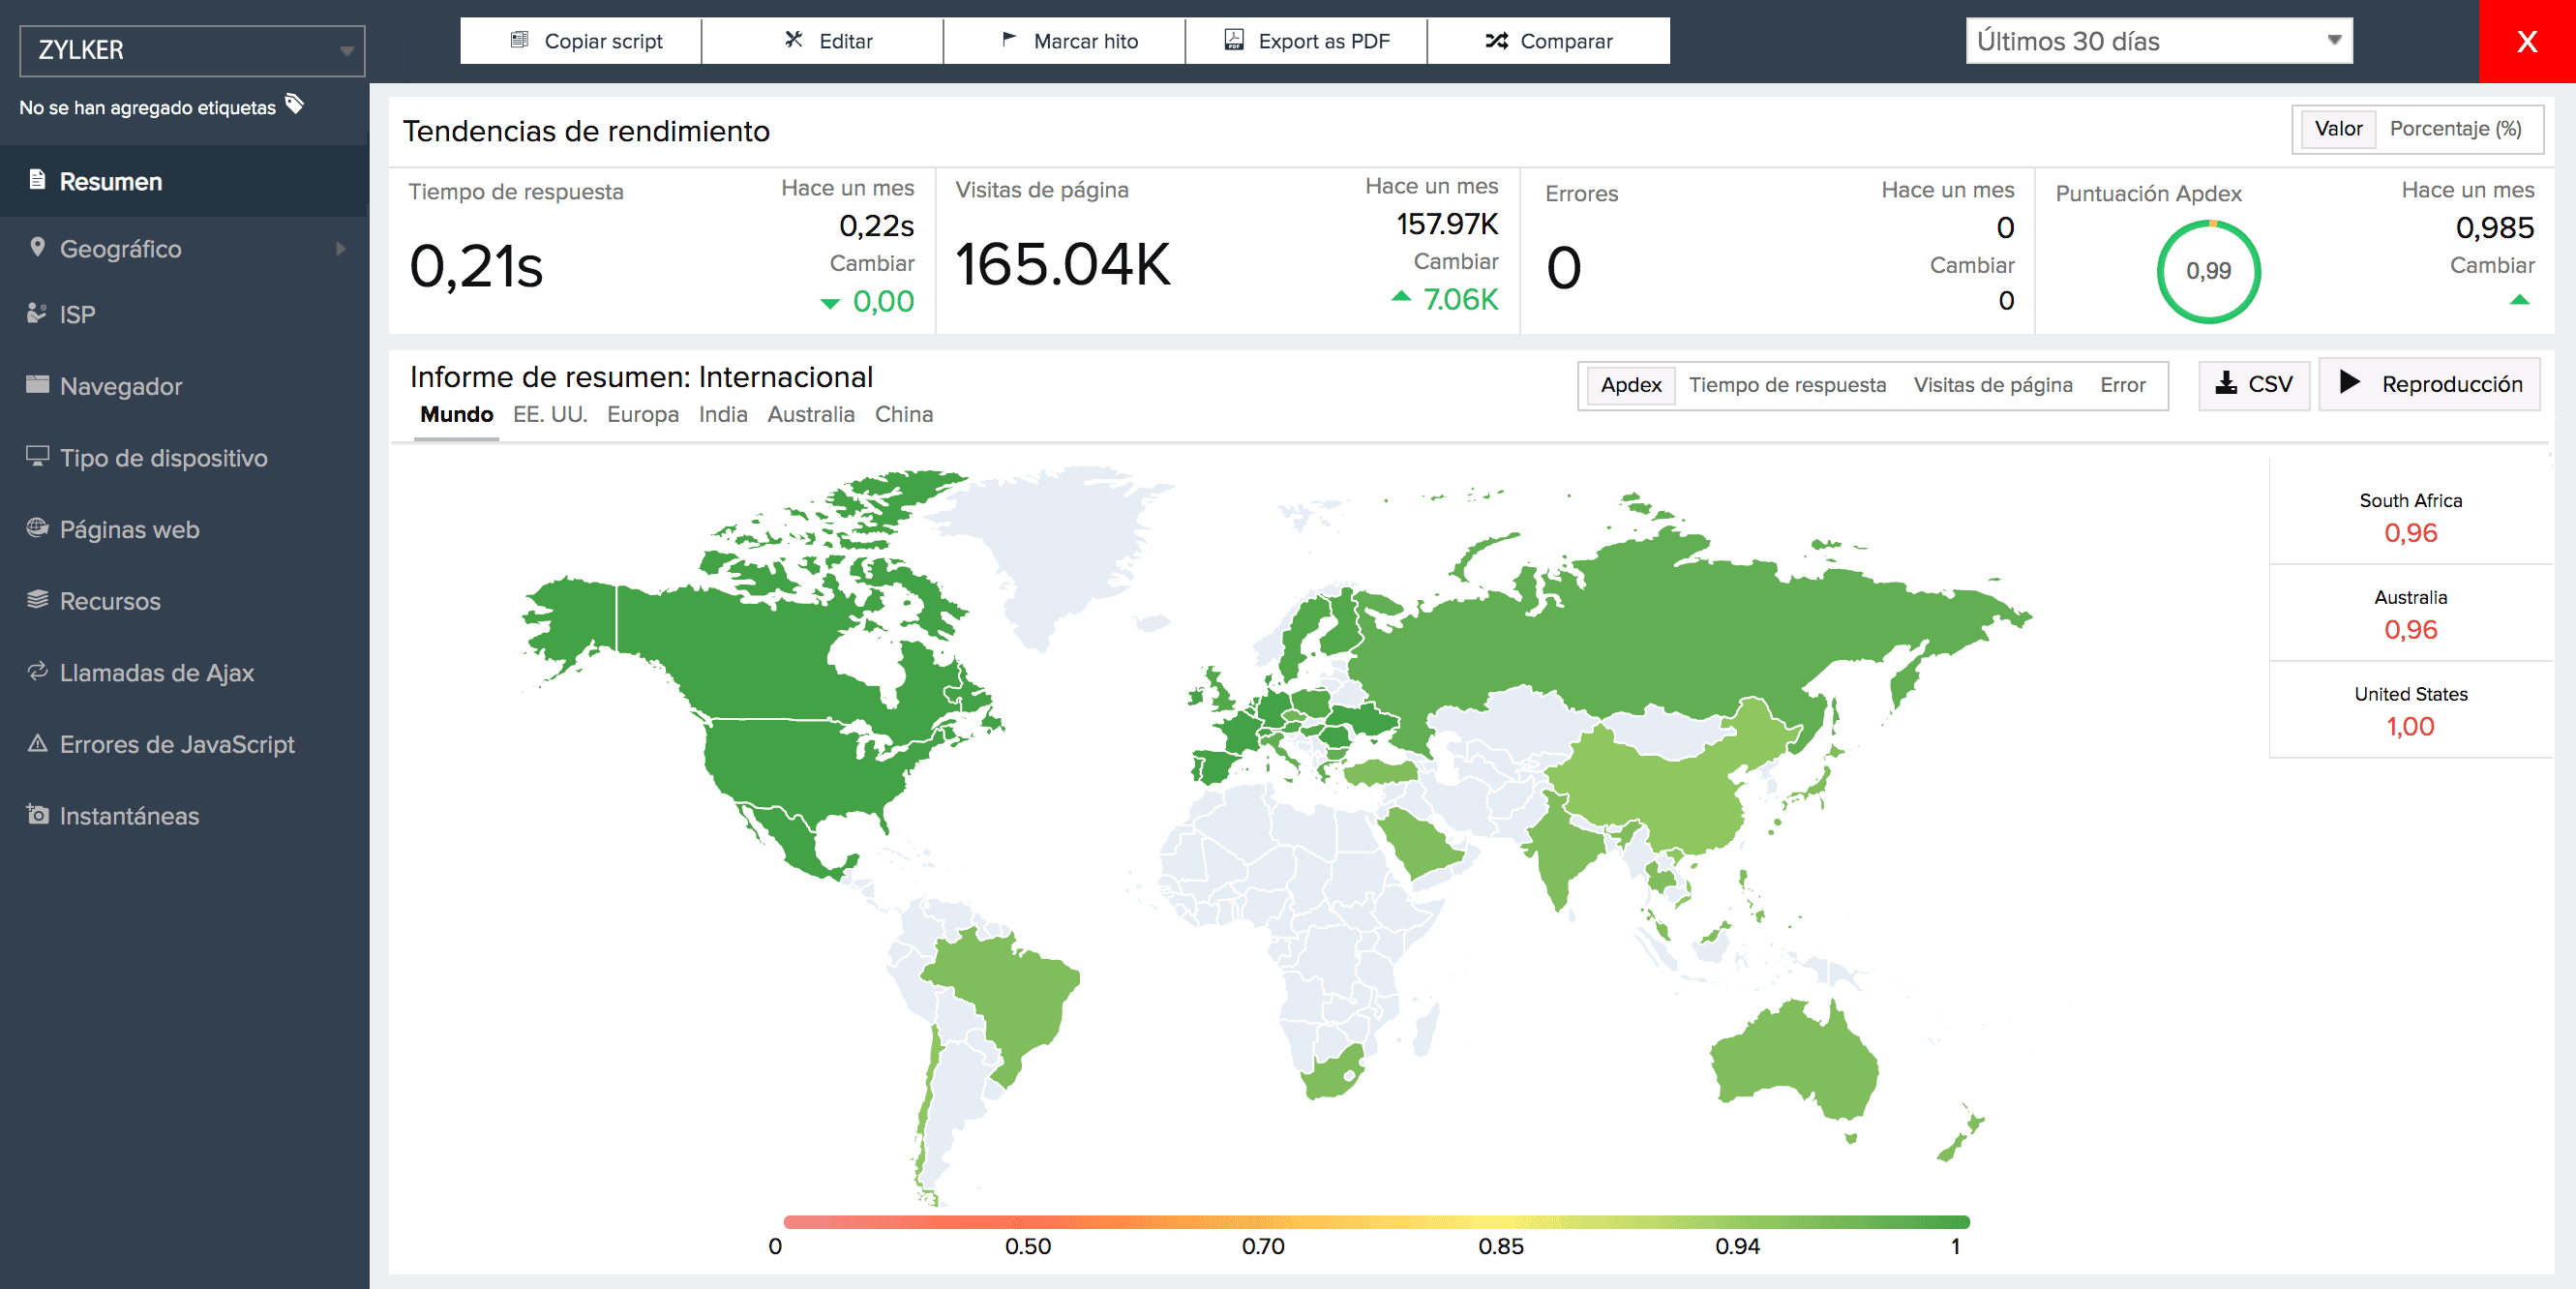The height and width of the screenshot is (1289, 2576).
Task: Download the report with the CSV button
Action: click(x=2254, y=384)
